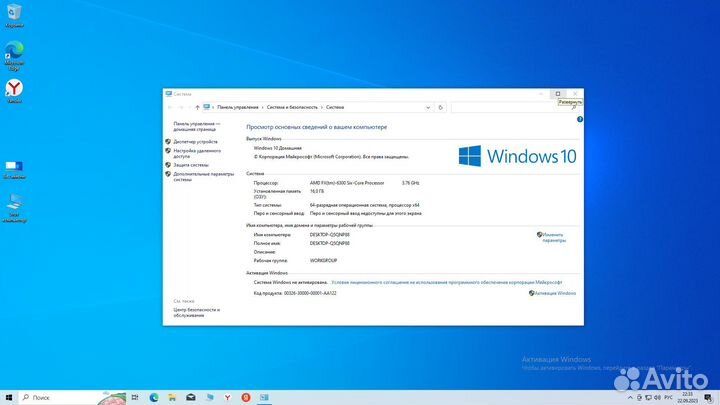Open the volume tray icon
This screenshot has height=405, width=720.
coord(658,398)
